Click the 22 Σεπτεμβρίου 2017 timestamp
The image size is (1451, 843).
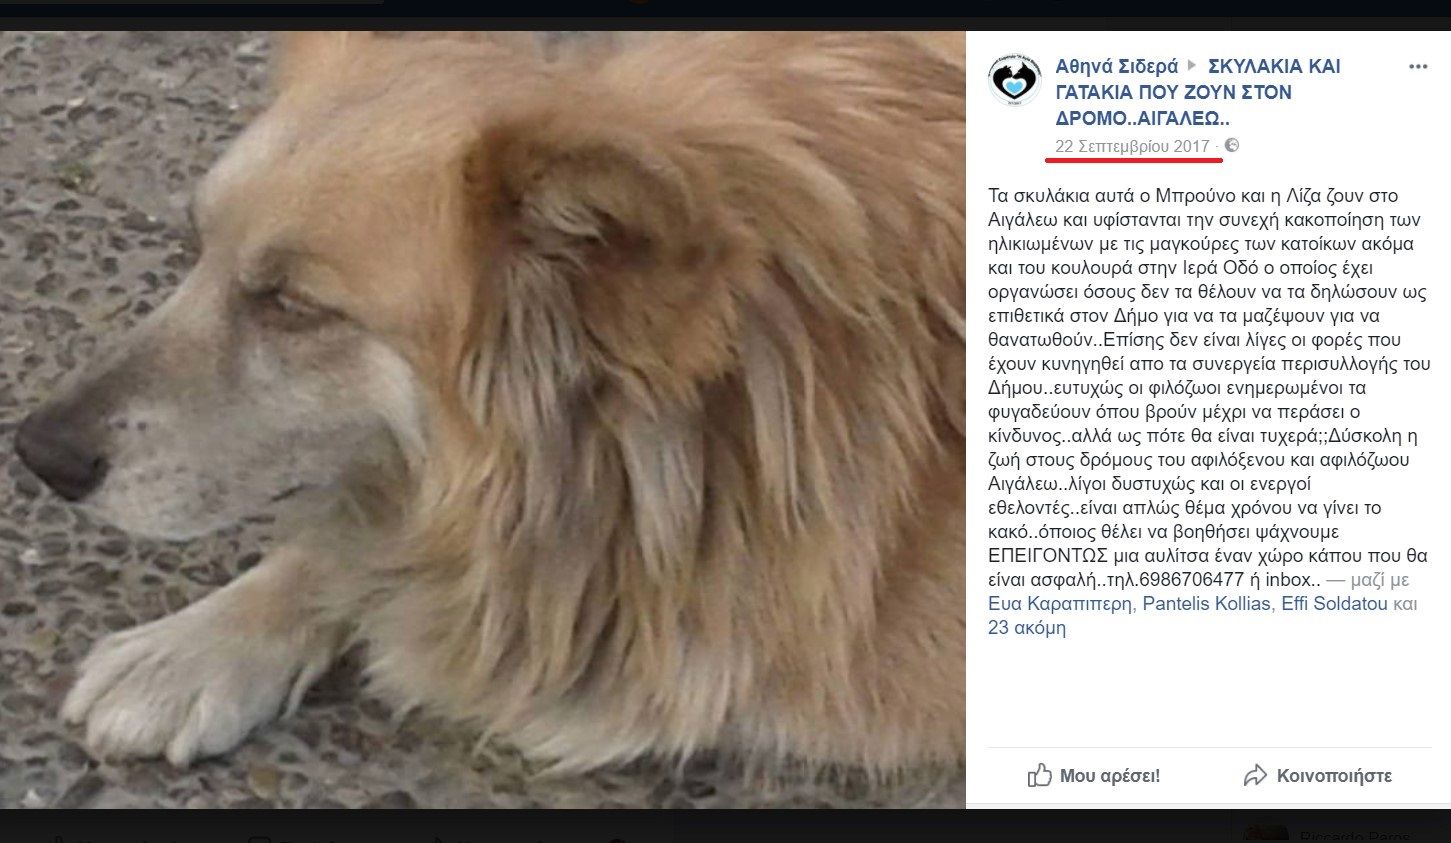1132,146
